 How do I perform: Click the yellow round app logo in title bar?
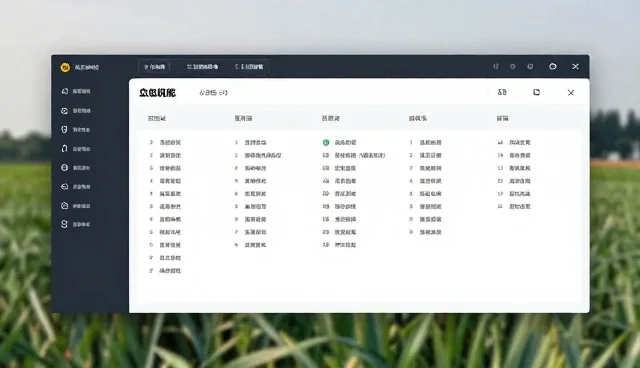[65, 67]
